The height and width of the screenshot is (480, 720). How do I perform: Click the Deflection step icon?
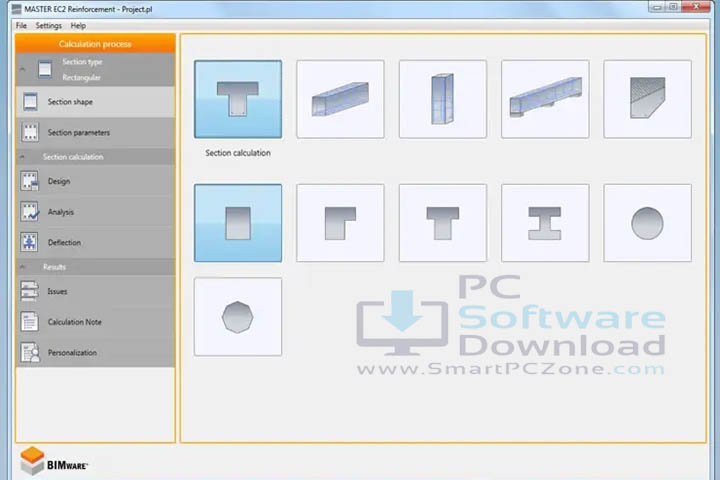30,242
